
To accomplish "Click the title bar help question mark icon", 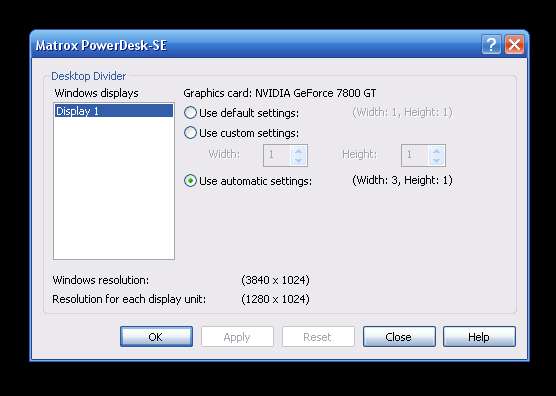I will [491, 45].
